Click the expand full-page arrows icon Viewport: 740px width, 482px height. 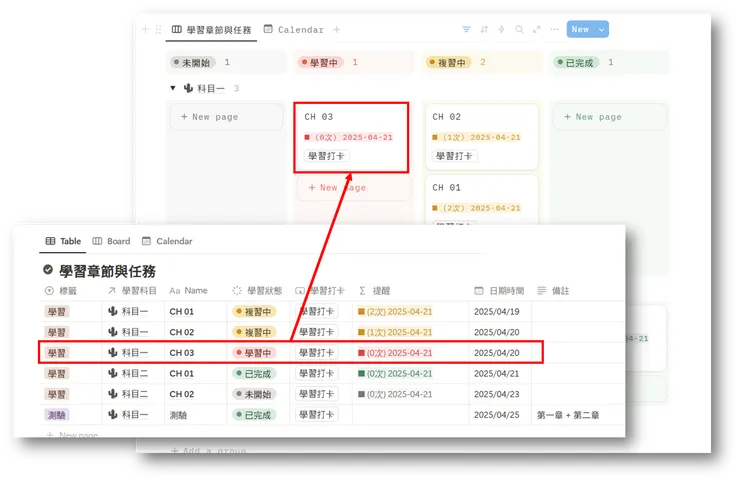coord(537,29)
